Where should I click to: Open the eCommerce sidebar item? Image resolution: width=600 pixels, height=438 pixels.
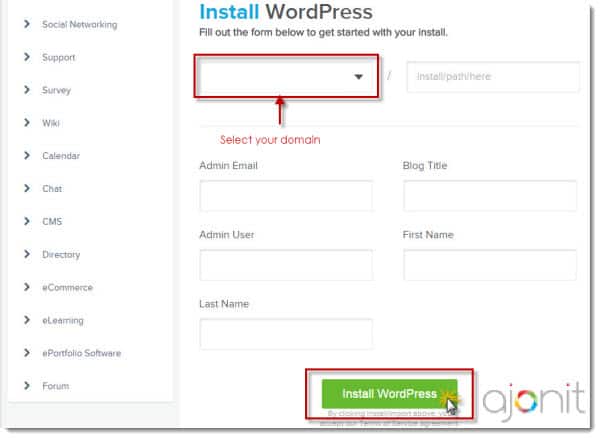(67, 288)
